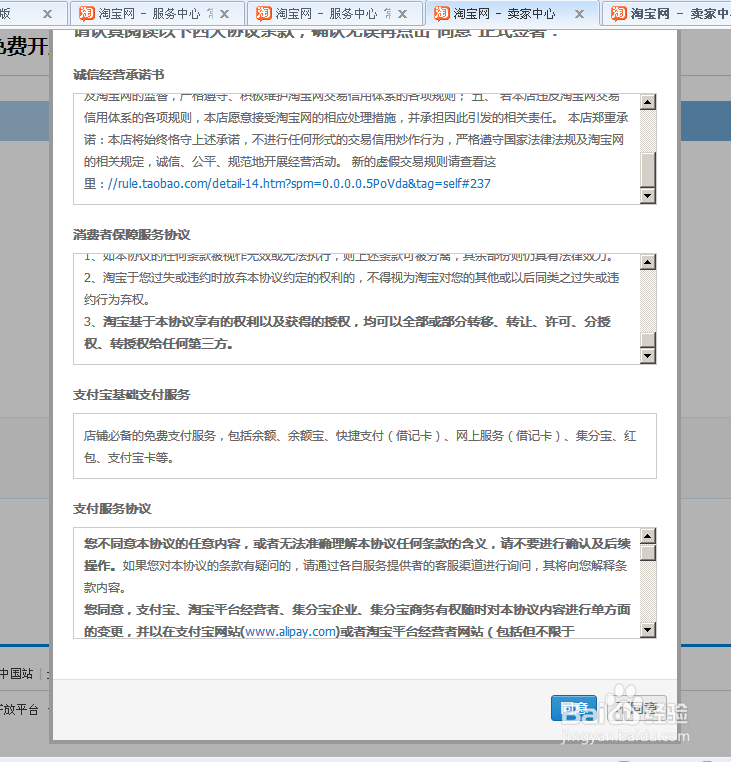The width and height of the screenshot is (731, 762).
Task: Click the 诚信经营承诺书 section heading
Action: [x=119, y=75]
